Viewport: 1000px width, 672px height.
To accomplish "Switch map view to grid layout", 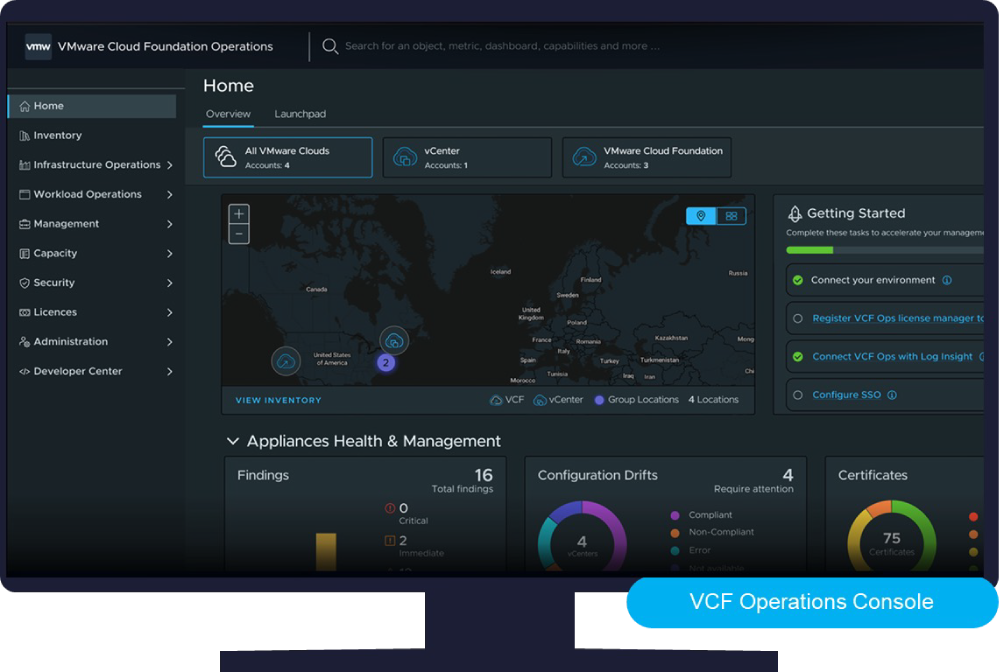I will click(x=730, y=216).
